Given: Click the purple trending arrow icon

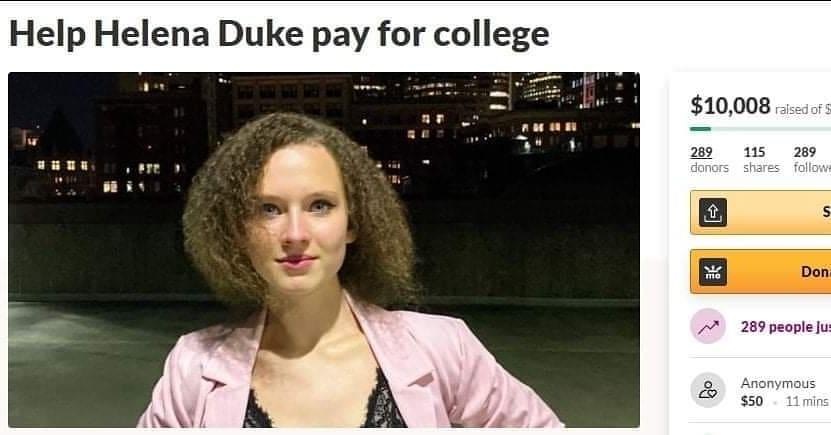Looking at the screenshot, I should pyautogui.click(x=708, y=326).
